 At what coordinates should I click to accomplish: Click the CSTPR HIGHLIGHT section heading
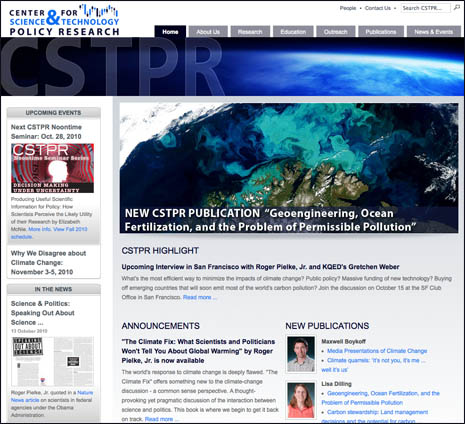point(160,250)
